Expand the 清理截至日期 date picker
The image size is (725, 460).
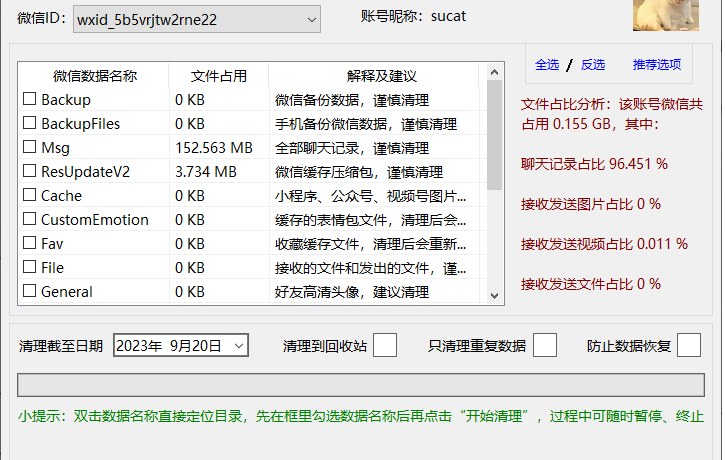[238, 345]
